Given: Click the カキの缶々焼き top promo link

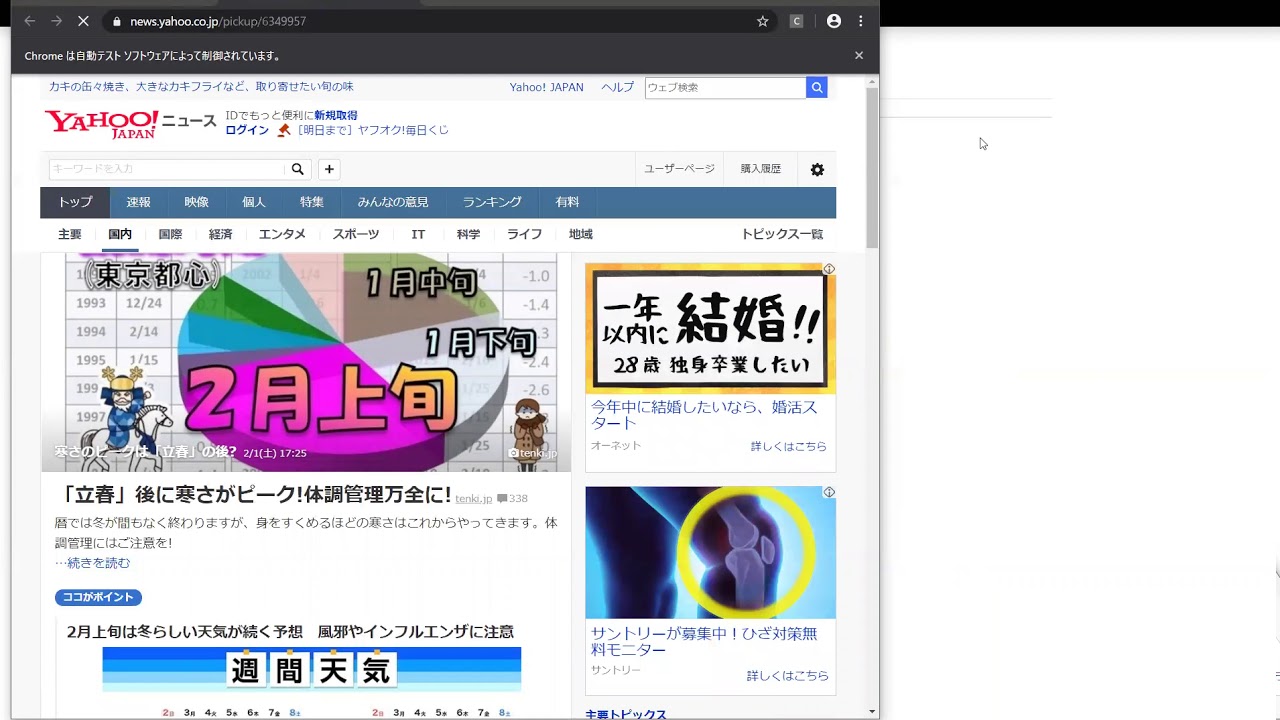Looking at the screenshot, I should [201, 87].
